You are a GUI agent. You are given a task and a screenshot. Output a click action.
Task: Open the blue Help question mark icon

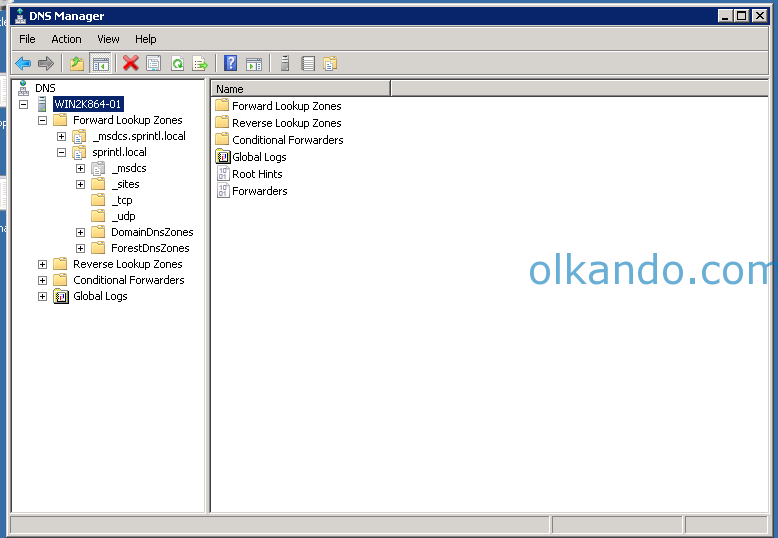pyautogui.click(x=231, y=64)
